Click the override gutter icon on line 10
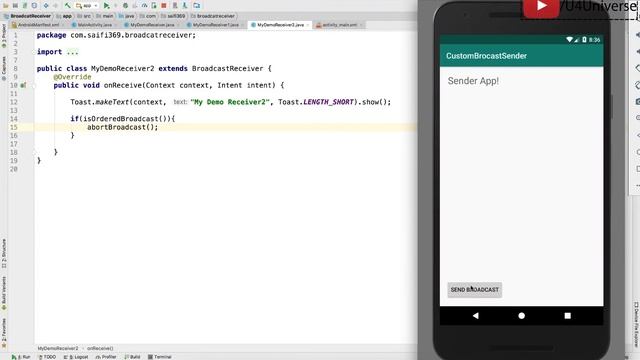 coord(23,85)
